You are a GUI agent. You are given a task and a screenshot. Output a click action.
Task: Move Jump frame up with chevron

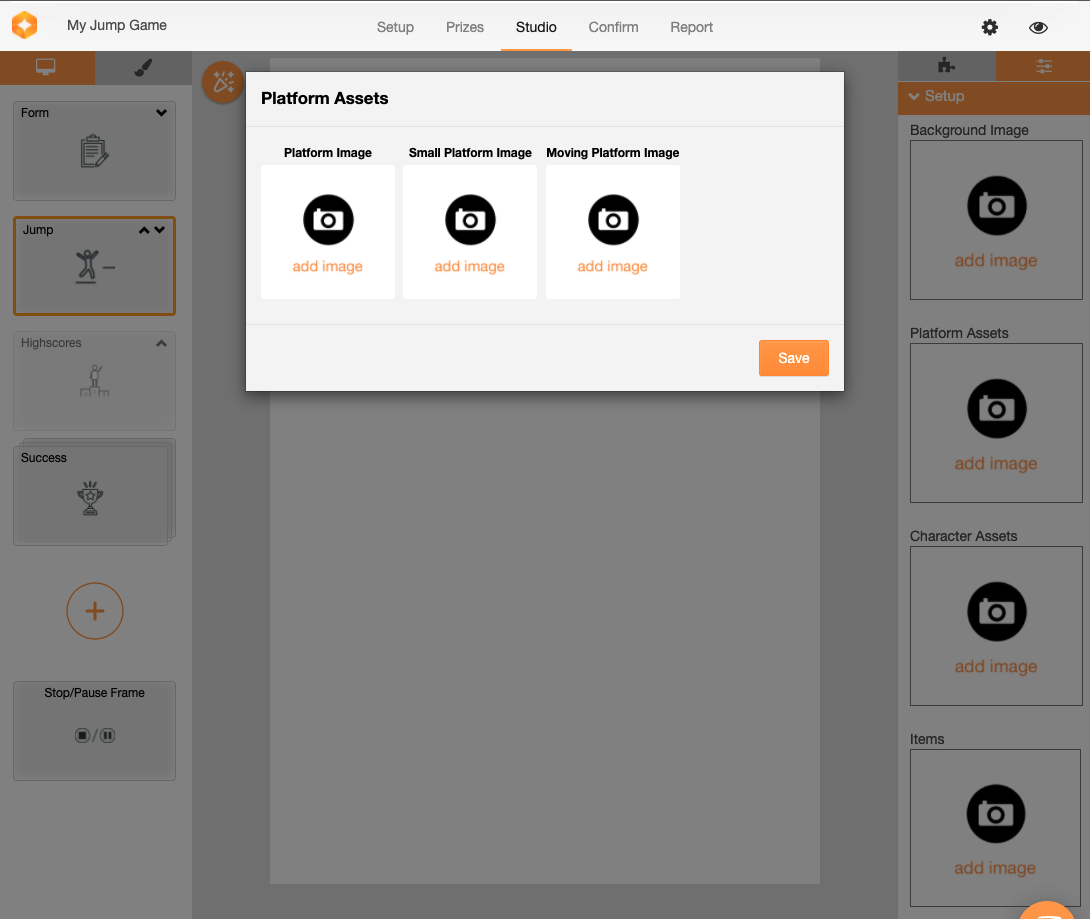click(144, 230)
